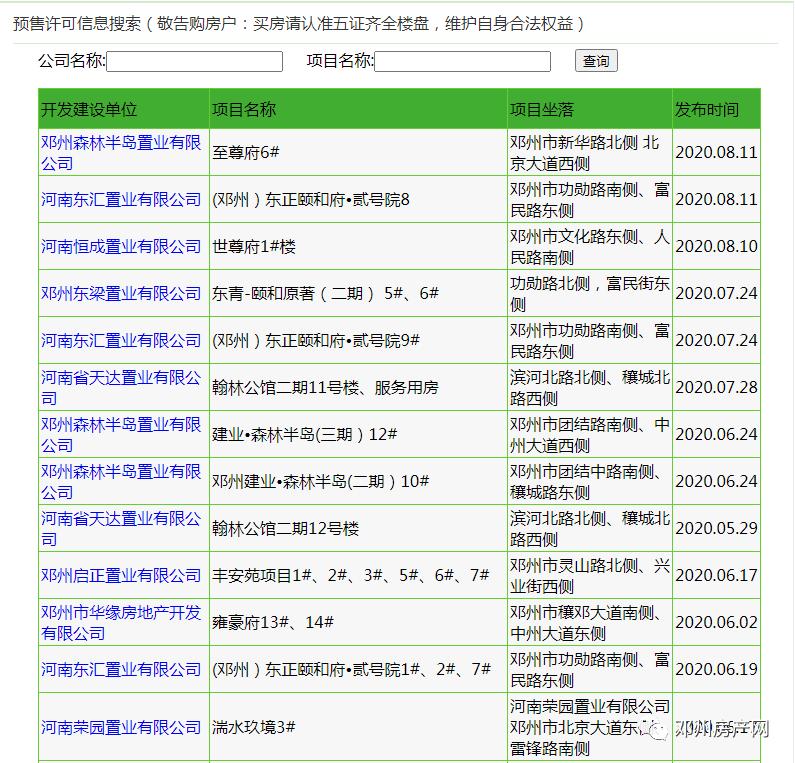The width and height of the screenshot is (795, 763).
Task: Click location 邓州市团结路南侧、中州大道西侧
Action: click(x=590, y=434)
